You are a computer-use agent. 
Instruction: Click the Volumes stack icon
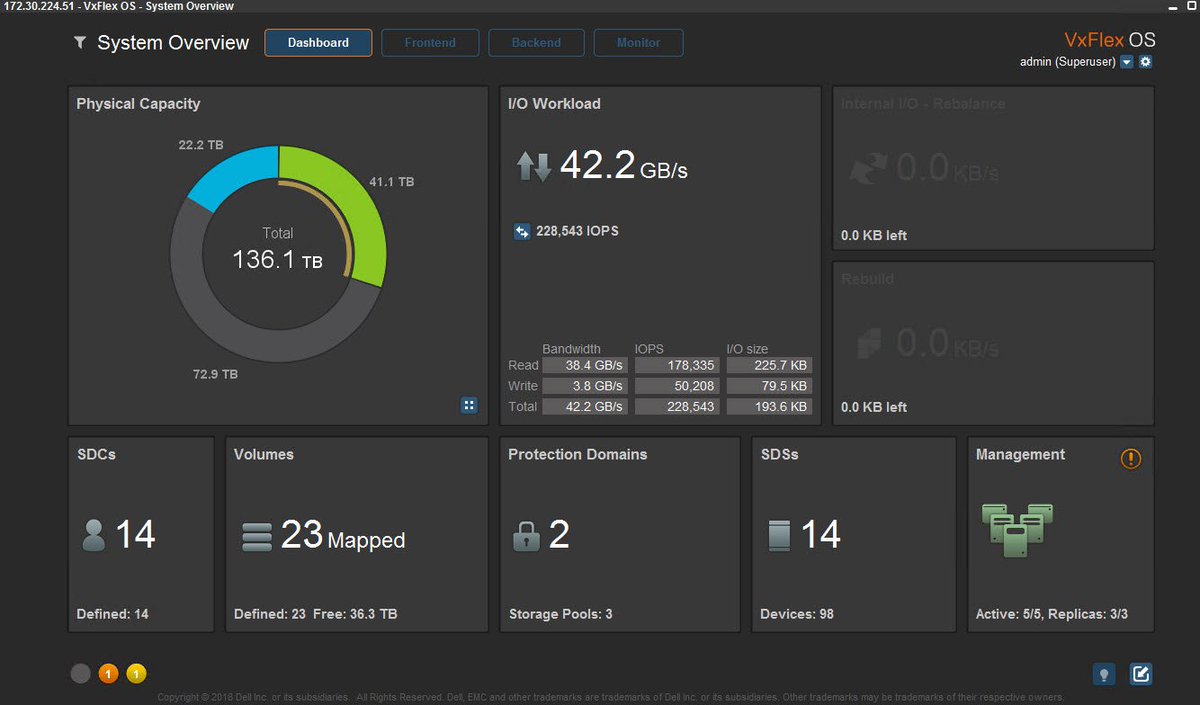(x=257, y=537)
